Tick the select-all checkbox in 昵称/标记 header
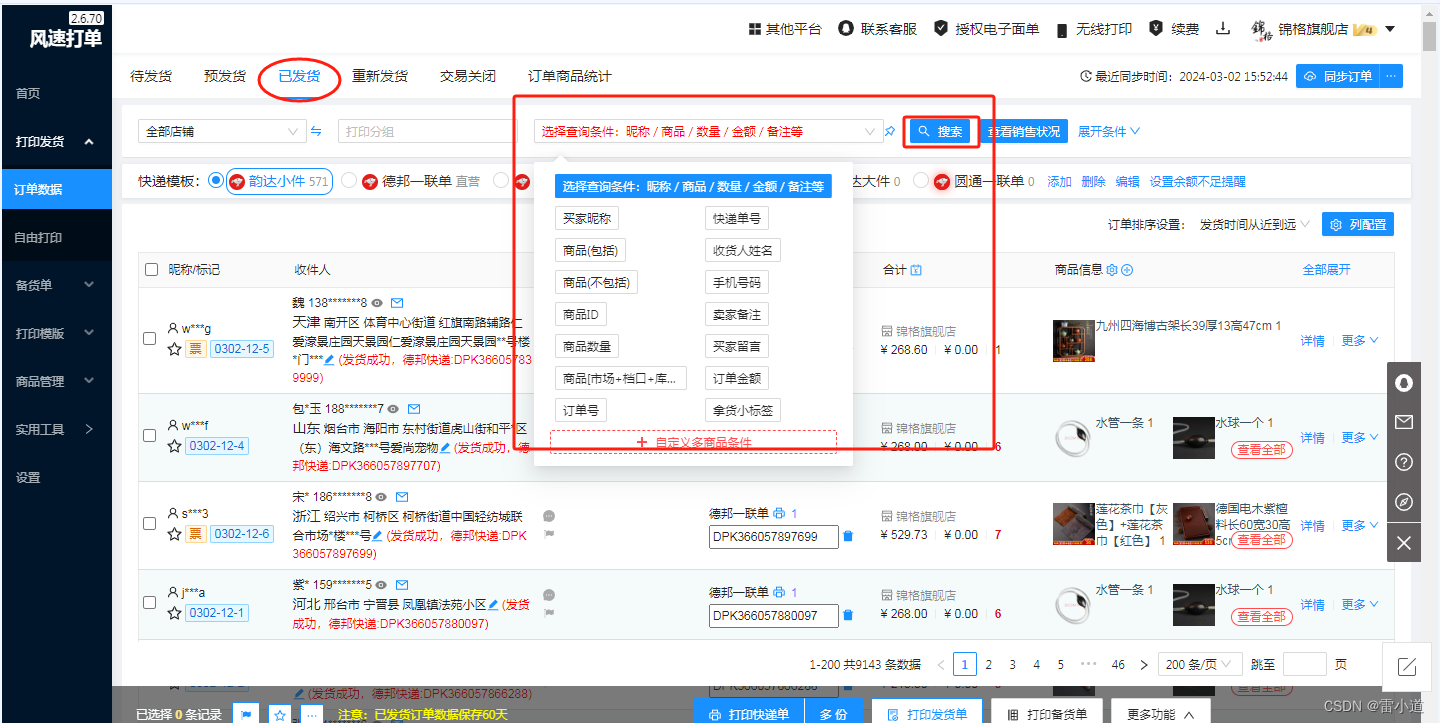This screenshot has height=723, width=1440. pyautogui.click(x=151, y=270)
